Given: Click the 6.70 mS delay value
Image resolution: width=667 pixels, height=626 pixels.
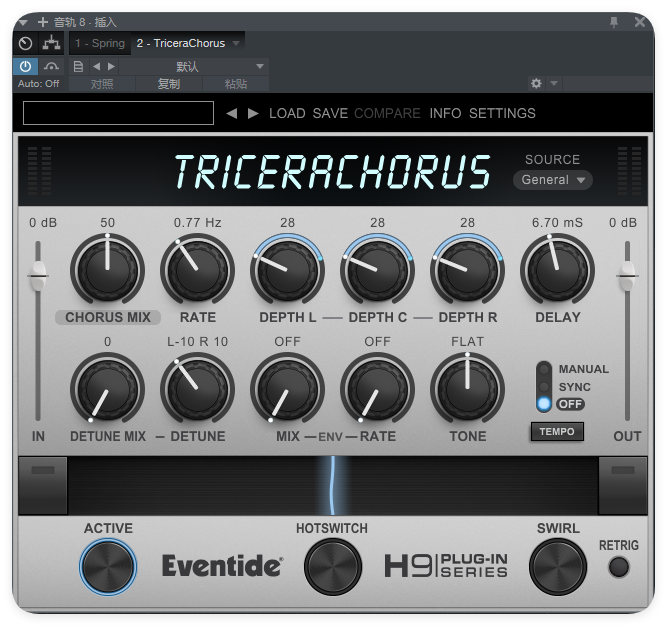Looking at the screenshot, I should (557, 222).
